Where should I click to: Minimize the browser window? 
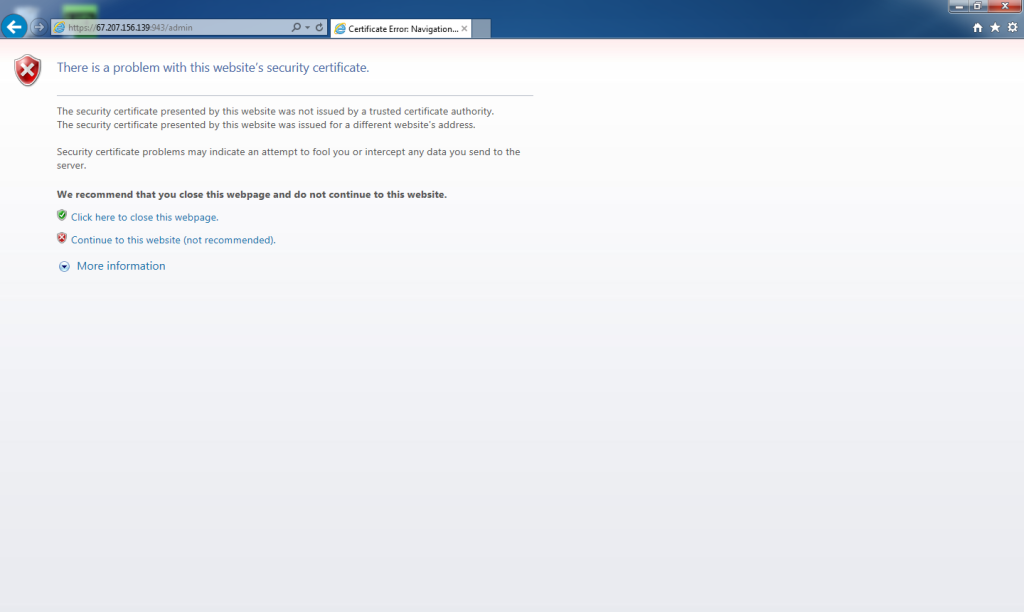[x=959, y=6]
